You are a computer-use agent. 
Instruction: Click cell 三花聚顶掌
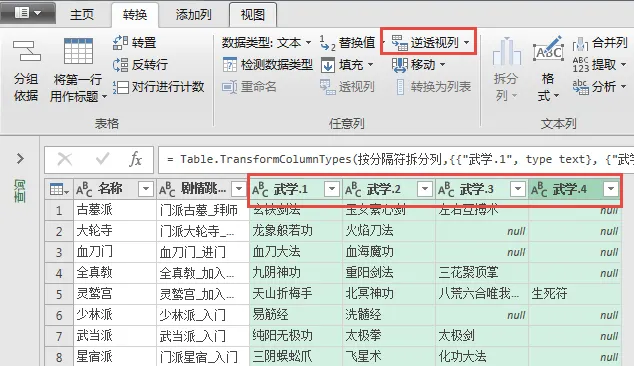click(x=482, y=273)
